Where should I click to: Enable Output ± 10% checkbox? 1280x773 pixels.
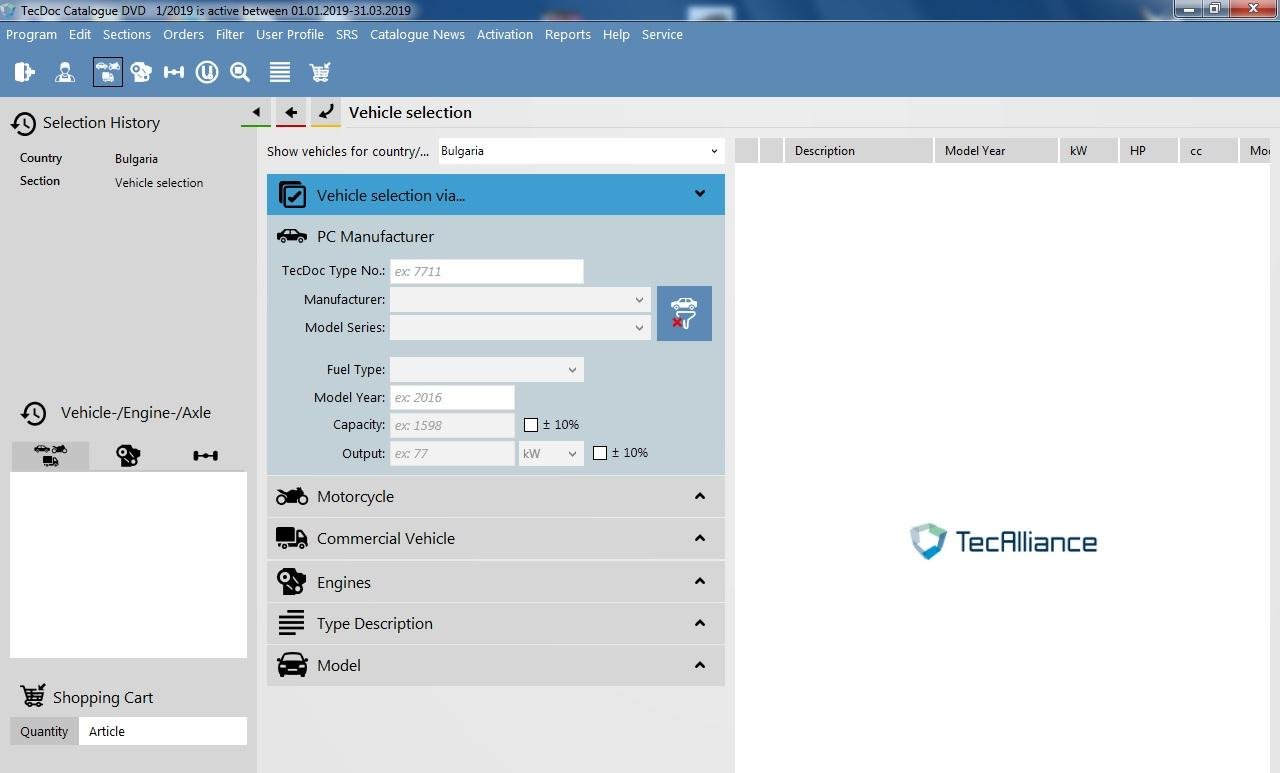click(x=600, y=453)
